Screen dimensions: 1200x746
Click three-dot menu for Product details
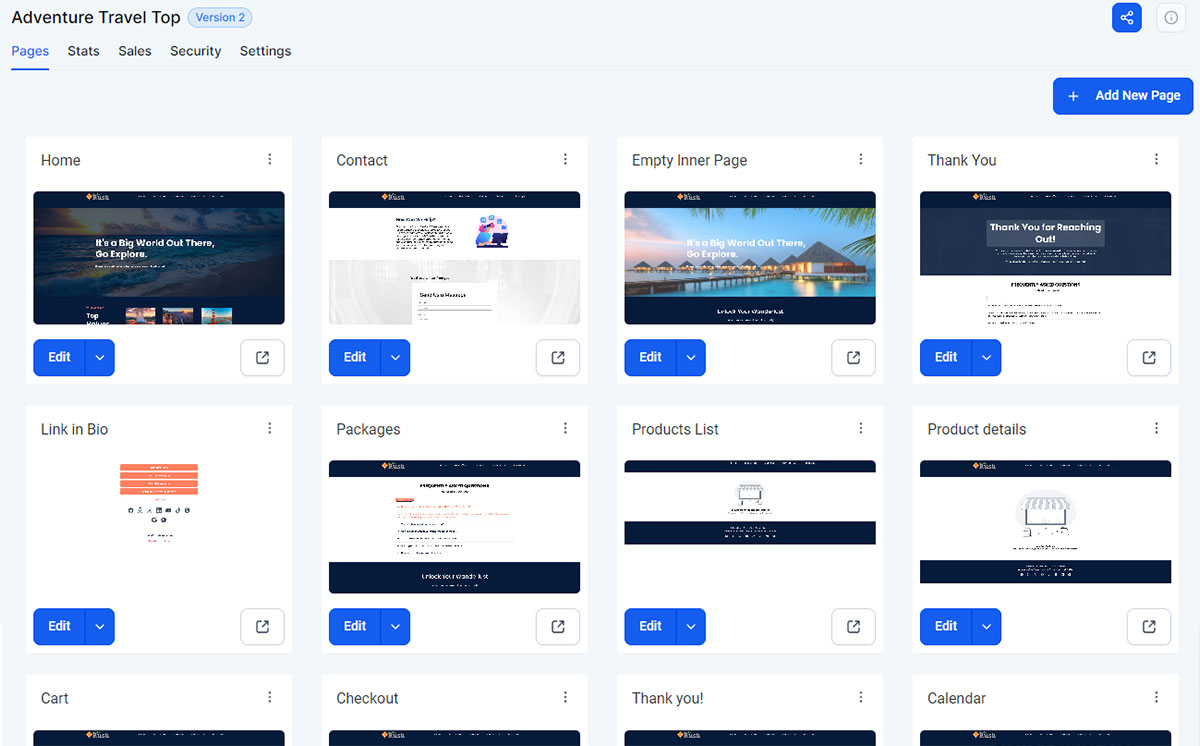pos(1156,429)
